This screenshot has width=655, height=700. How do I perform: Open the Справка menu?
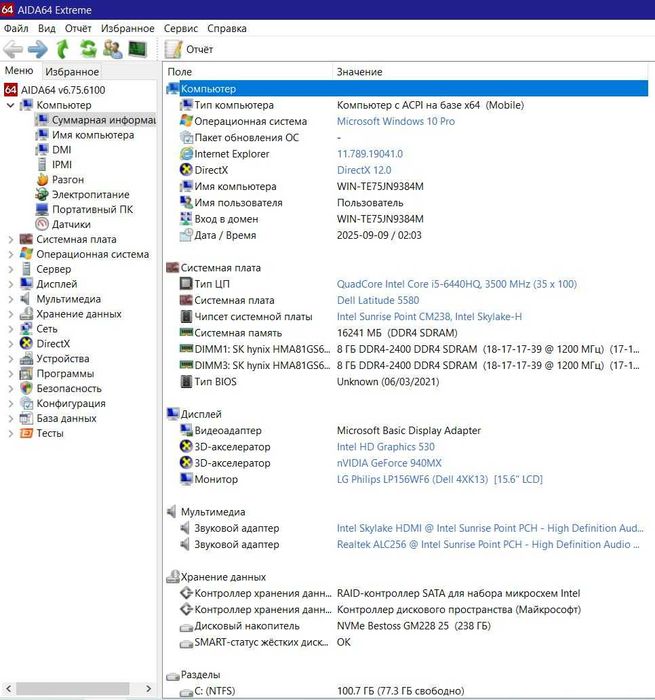pyautogui.click(x=227, y=29)
